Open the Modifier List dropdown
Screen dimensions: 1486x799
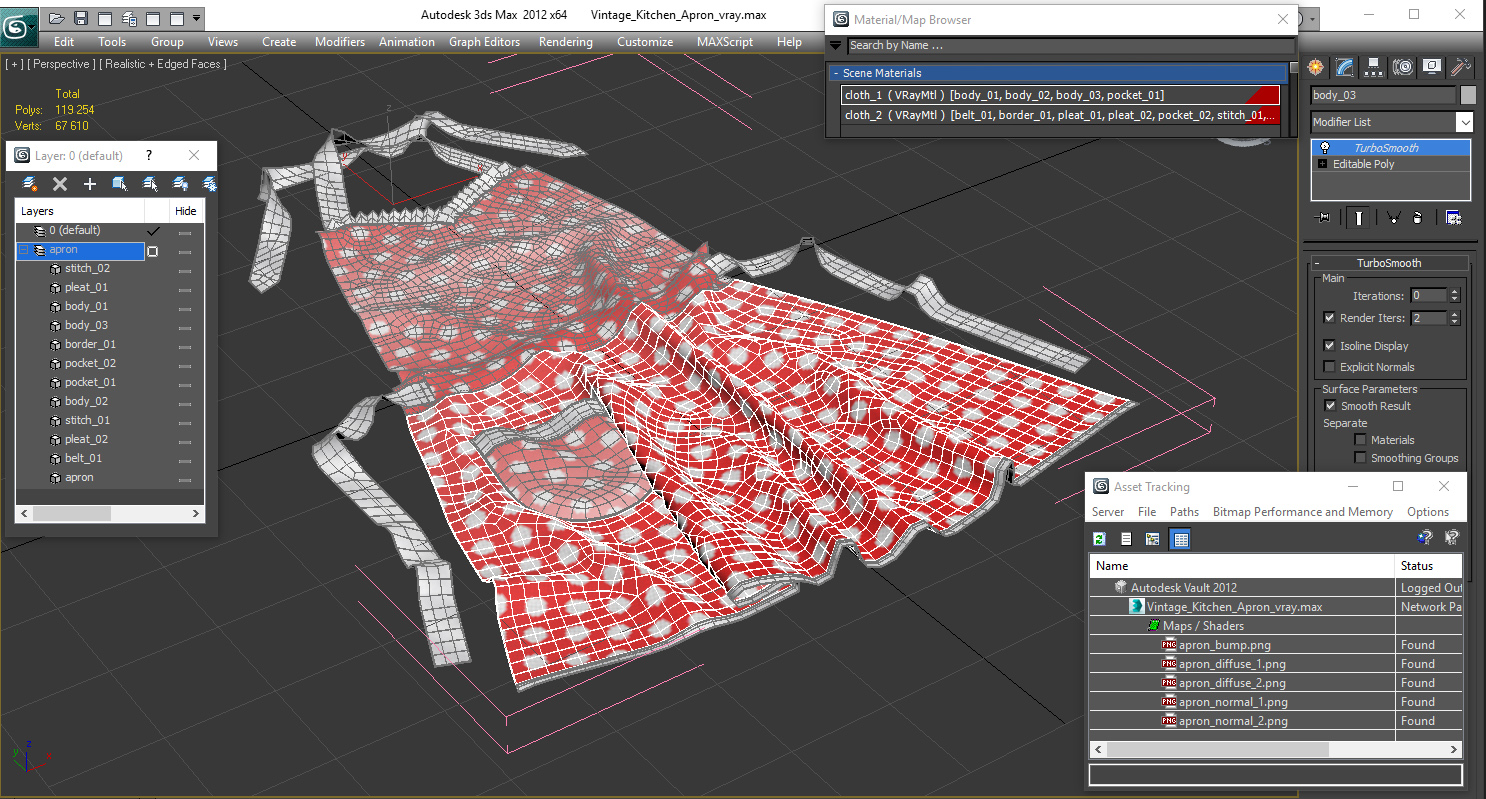[x=1464, y=122]
